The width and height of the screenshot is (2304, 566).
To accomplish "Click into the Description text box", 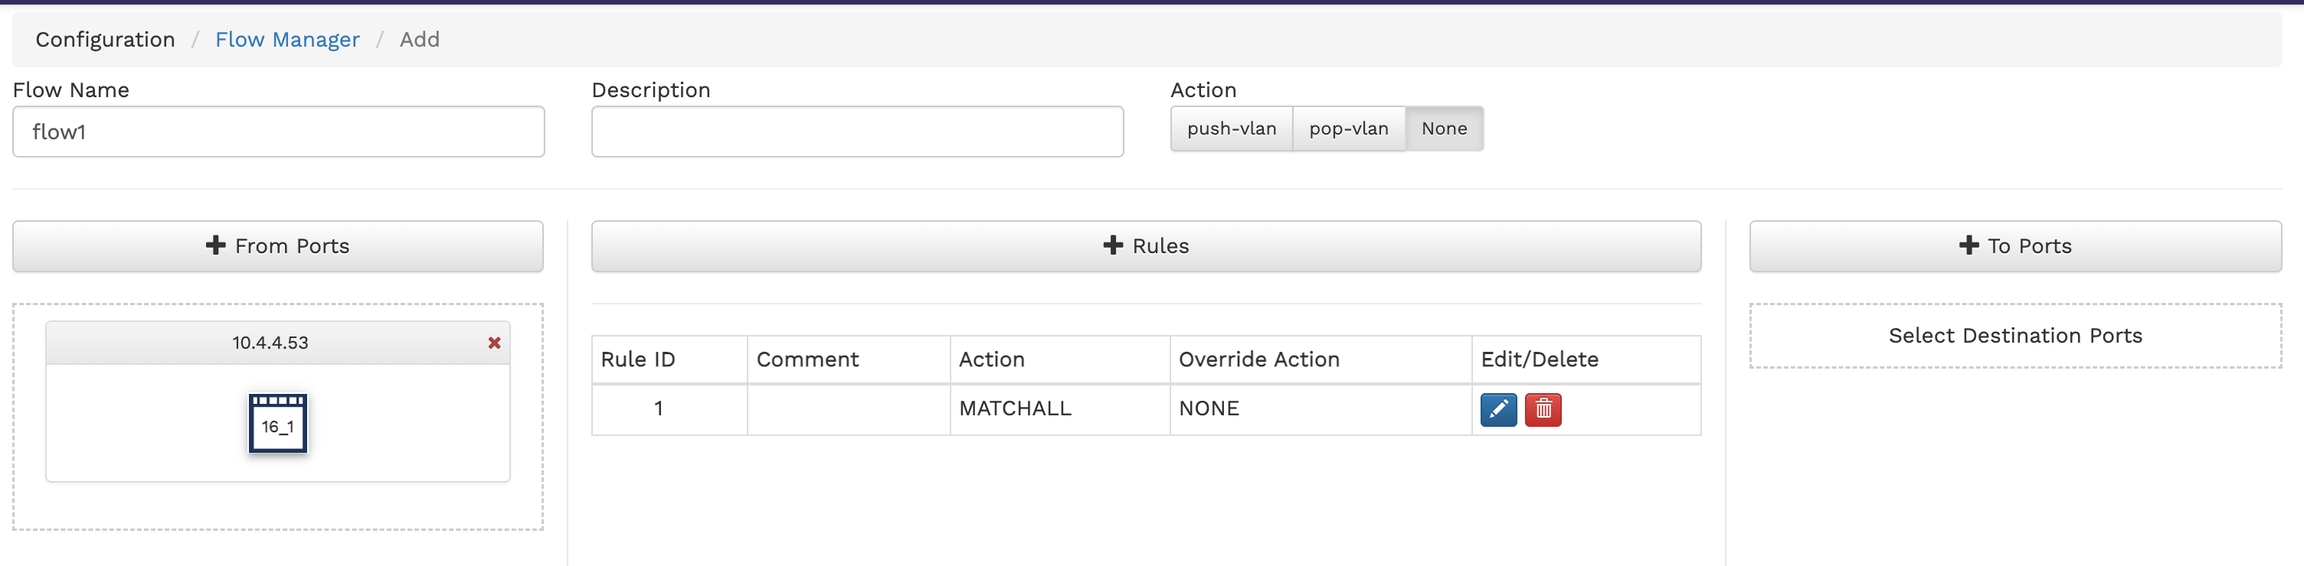I will (857, 132).
